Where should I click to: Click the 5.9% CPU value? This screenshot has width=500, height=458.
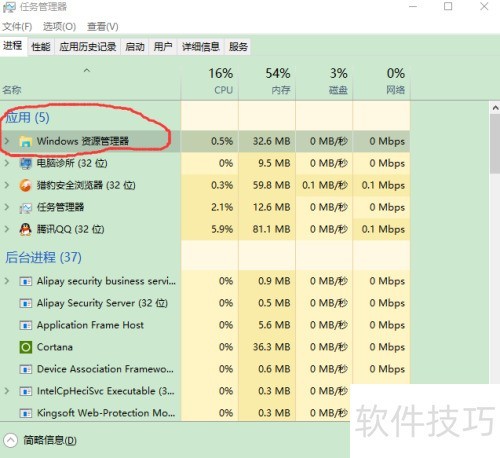222,229
